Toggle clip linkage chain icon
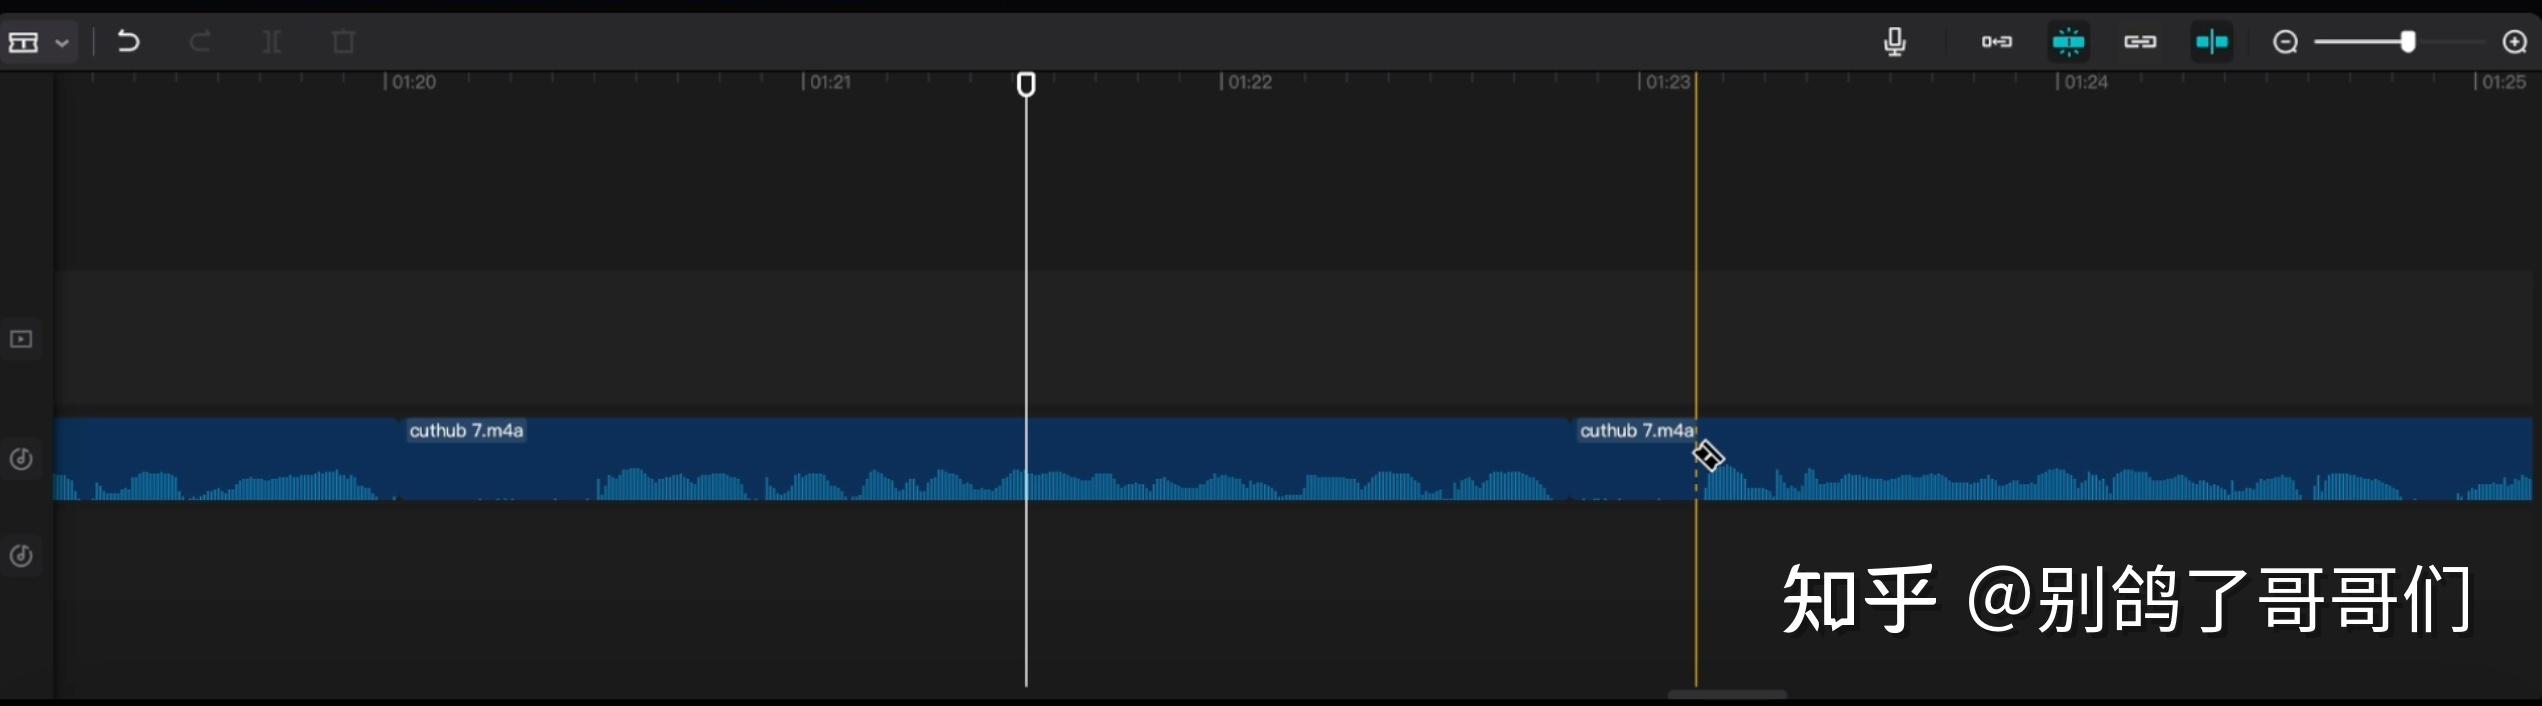The image size is (2542, 706). tap(2140, 41)
